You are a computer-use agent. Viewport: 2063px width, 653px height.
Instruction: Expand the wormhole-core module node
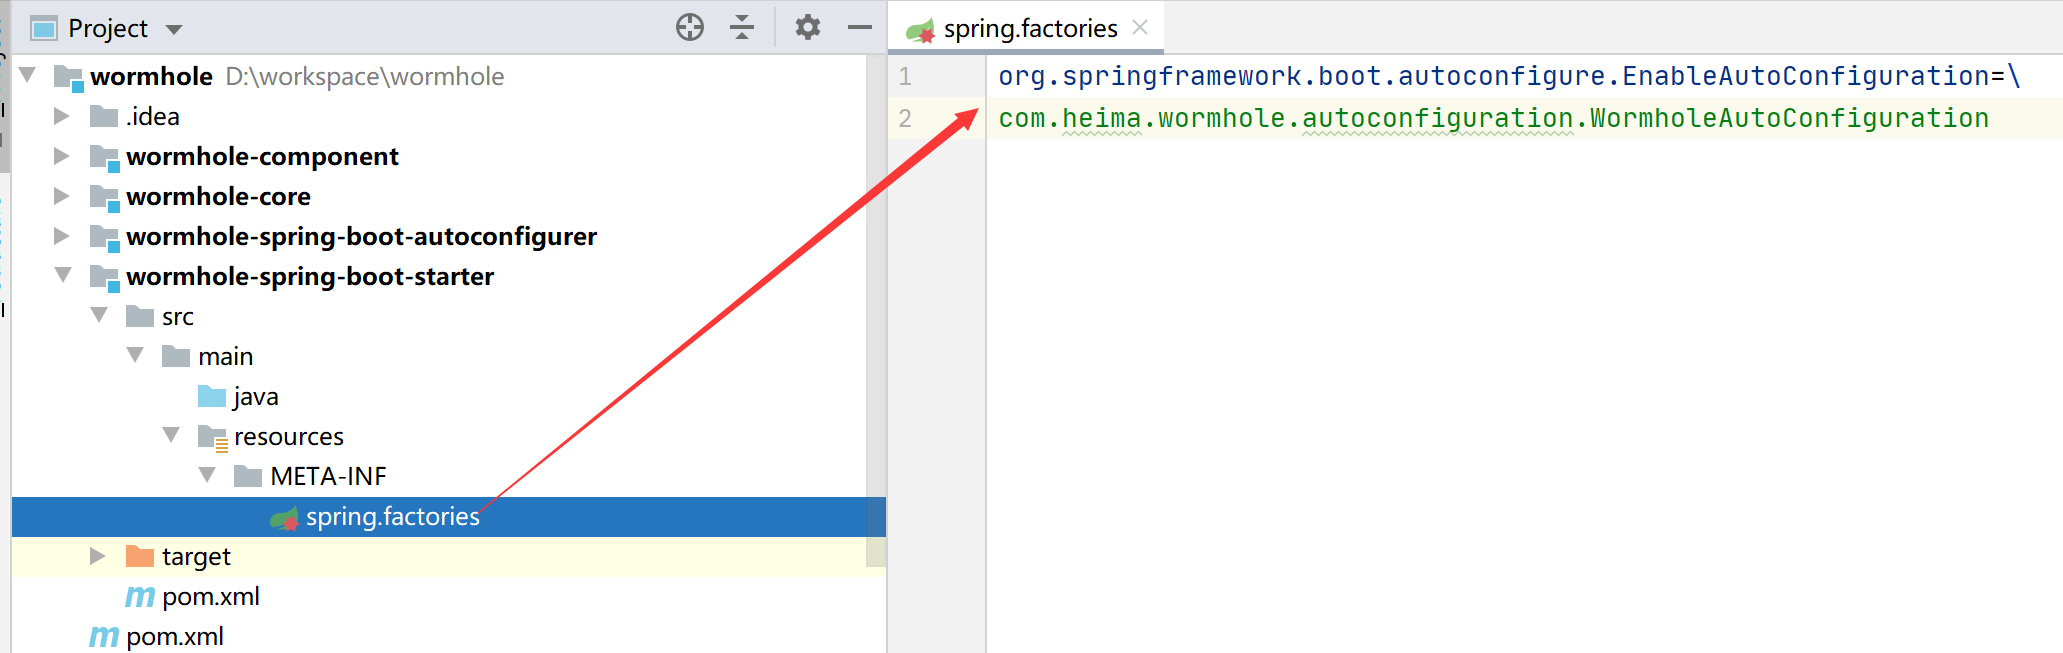click(61, 196)
